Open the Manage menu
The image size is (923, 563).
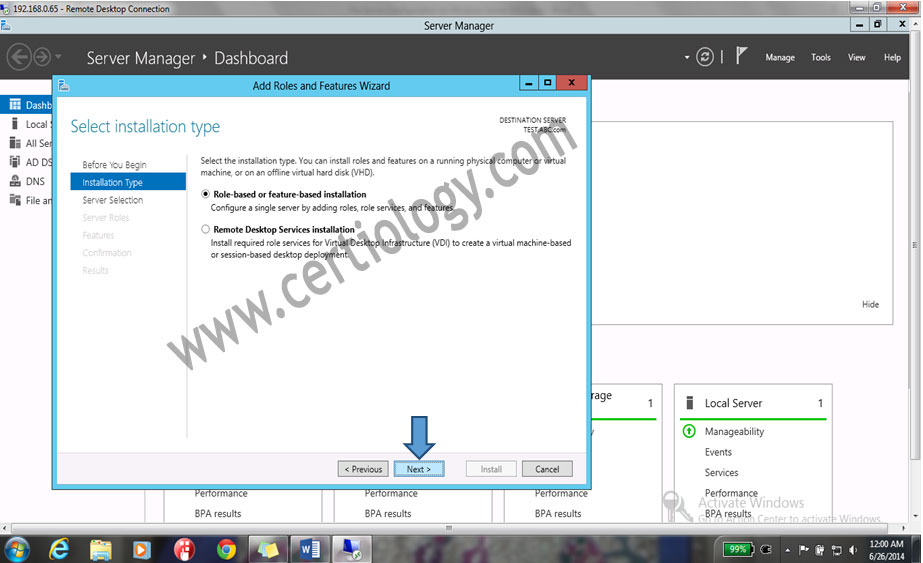[780, 58]
